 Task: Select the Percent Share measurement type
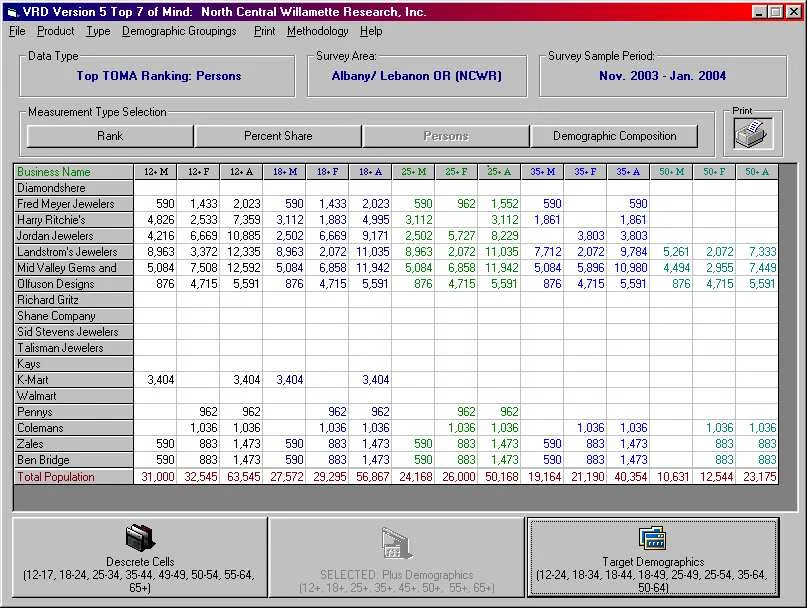[278, 136]
